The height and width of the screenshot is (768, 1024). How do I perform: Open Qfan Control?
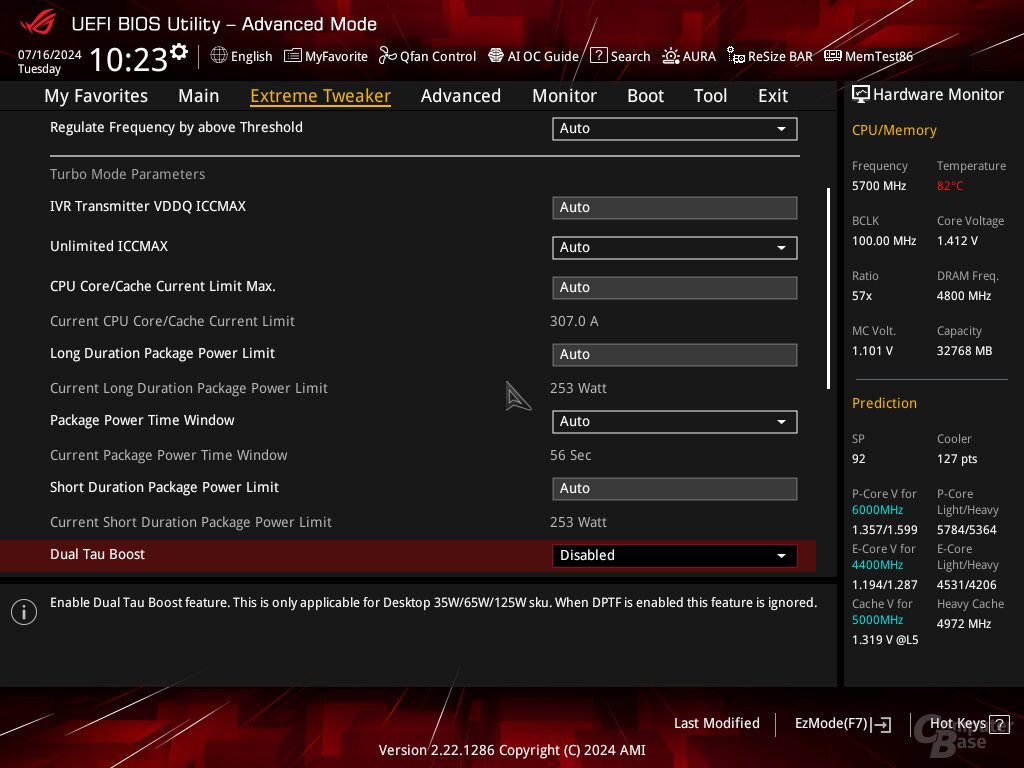point(427,56)
